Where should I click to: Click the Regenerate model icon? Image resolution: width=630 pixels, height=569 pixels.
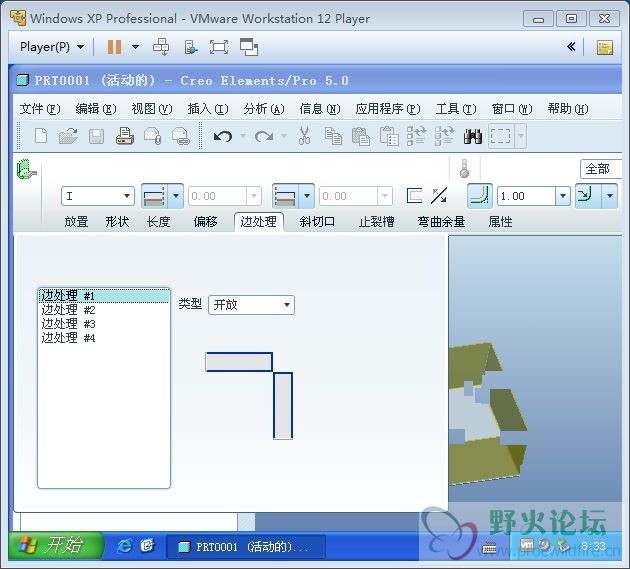[x=416, y=136]
